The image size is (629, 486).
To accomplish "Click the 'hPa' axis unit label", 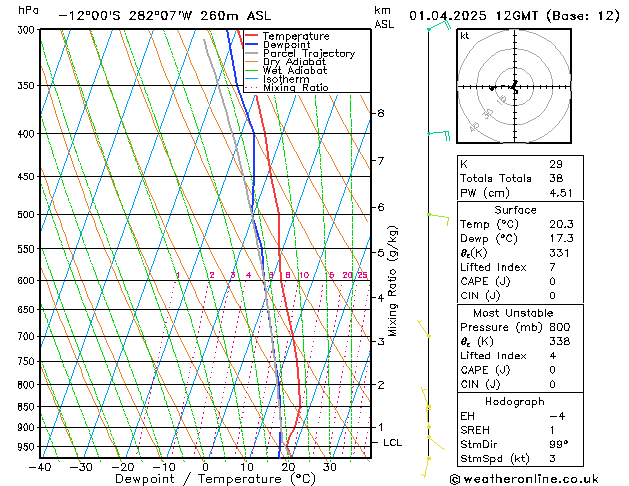I will (x=28, y=10).
